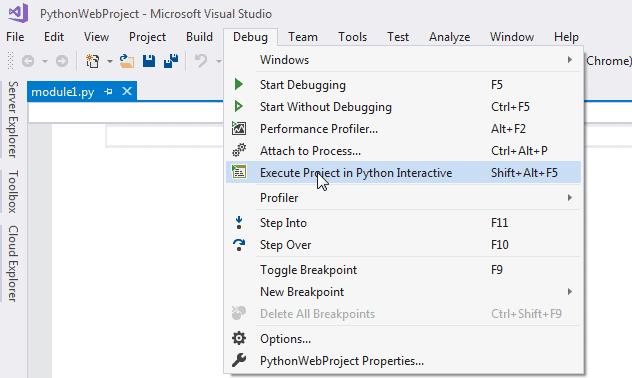This screenshot has width=632, height=378.
Task: Close the module1.py tab
Action: coord(127,91)
